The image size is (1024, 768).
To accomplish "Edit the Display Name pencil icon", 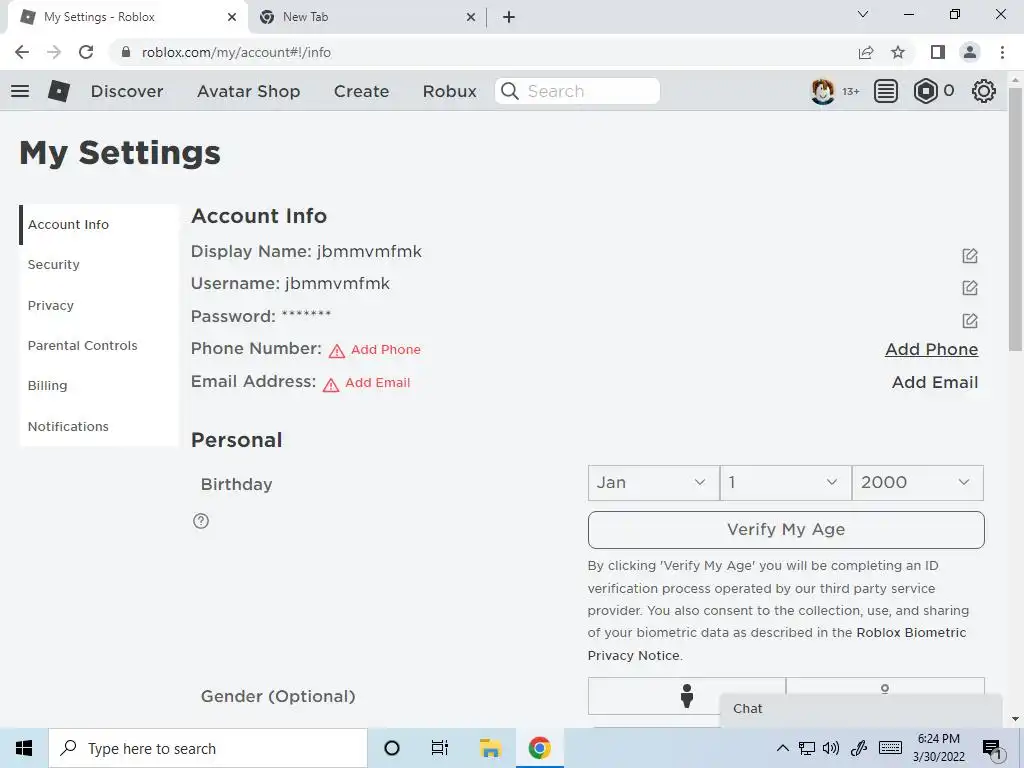I will tap(970, 255).
